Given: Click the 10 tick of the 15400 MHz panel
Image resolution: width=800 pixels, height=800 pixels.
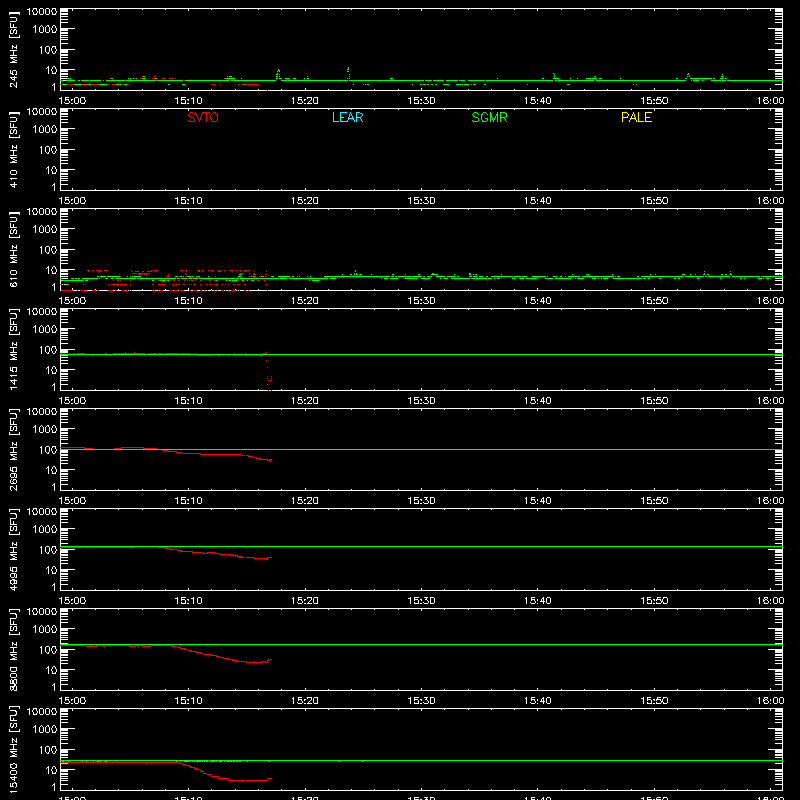Looking at the screenshot, I should click(x=51, y=770).
